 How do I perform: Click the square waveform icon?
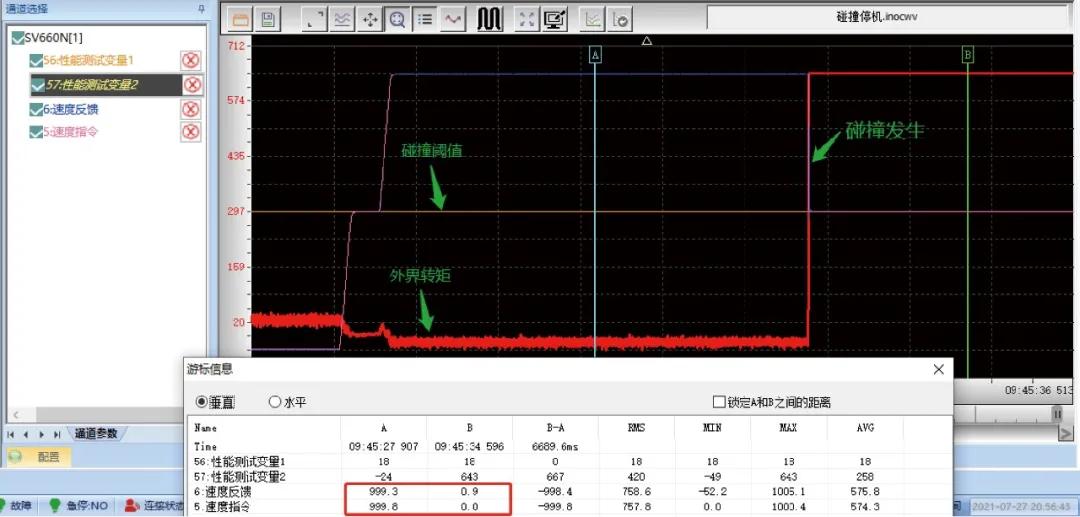[489, 19]
